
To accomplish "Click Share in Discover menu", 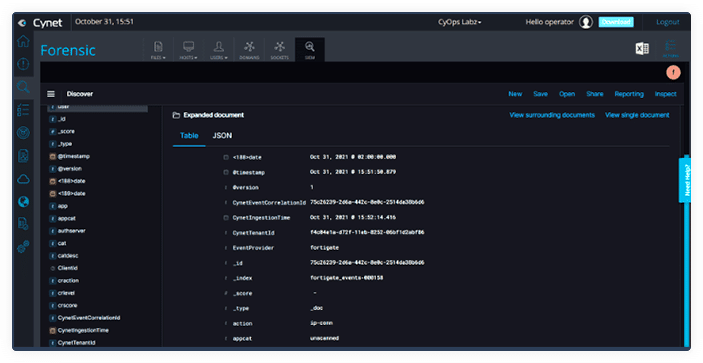I will 595,94.
